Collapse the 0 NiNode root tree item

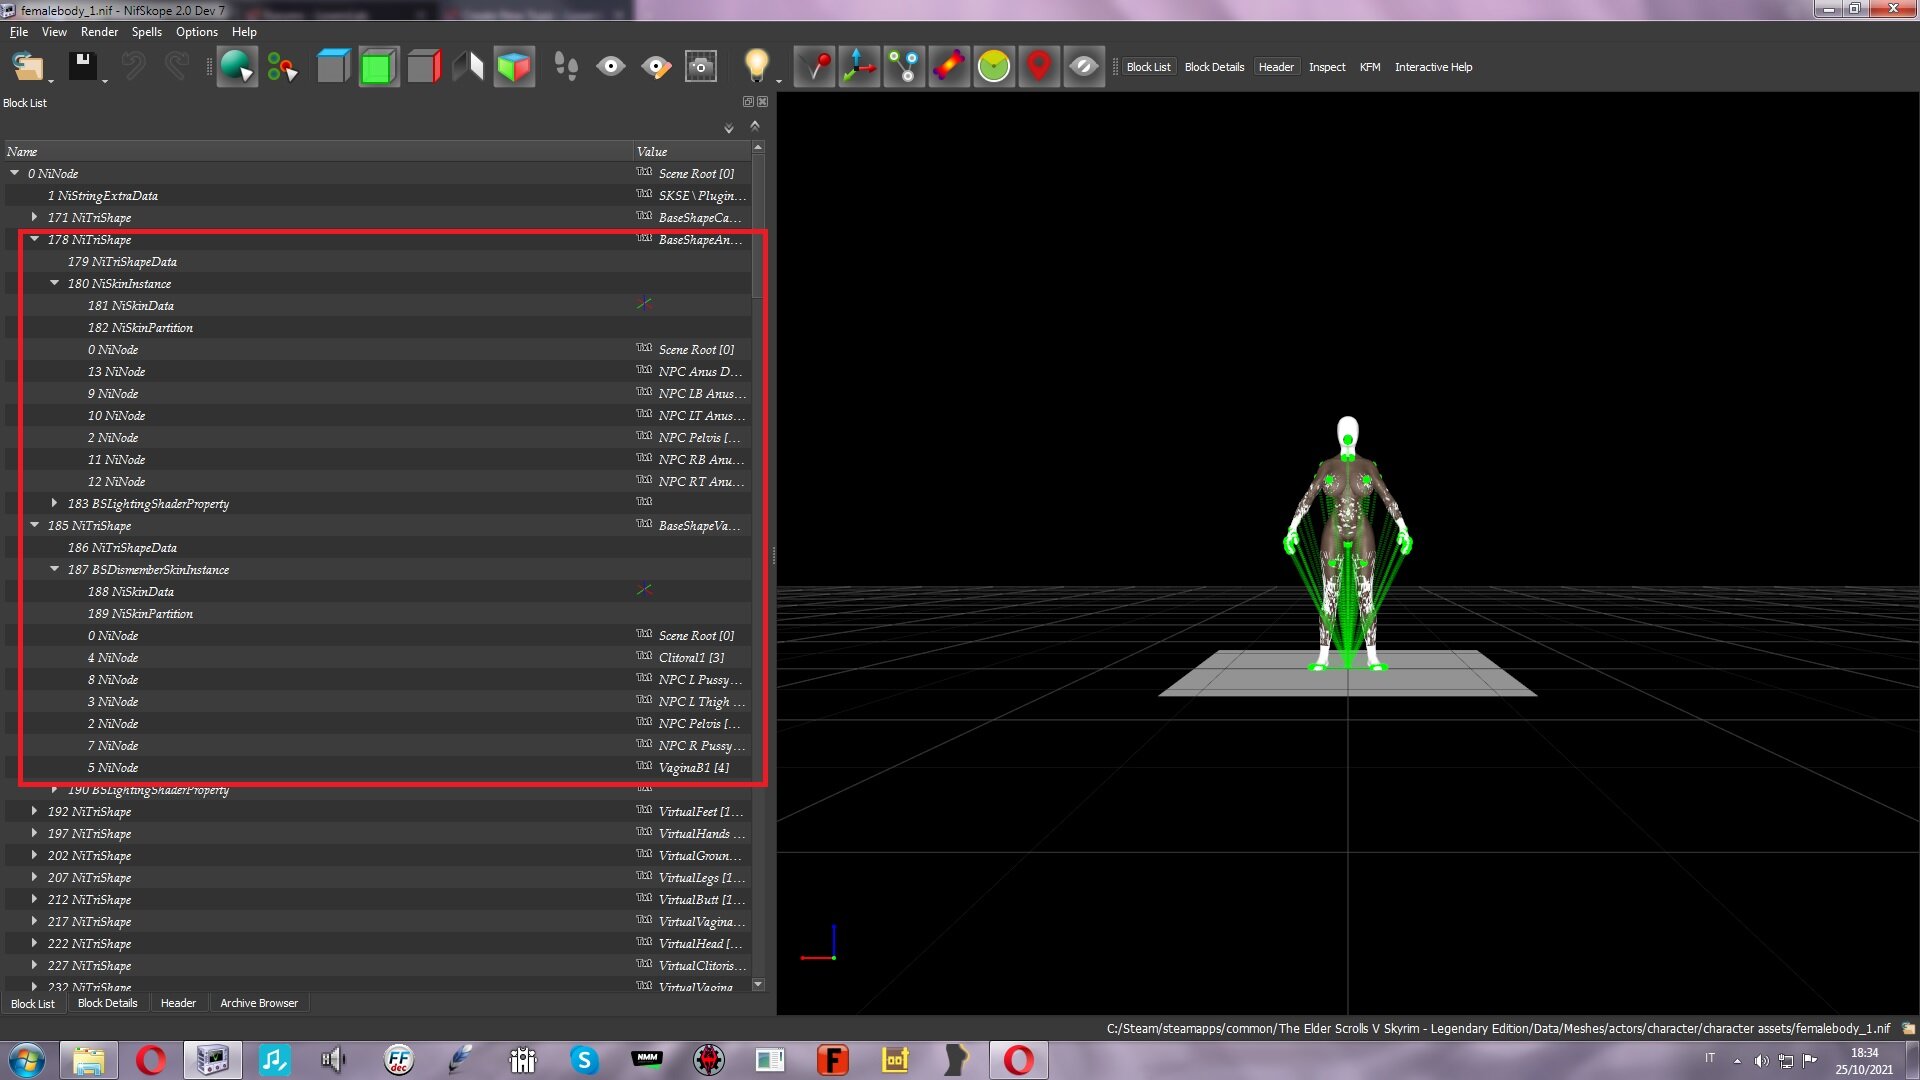click(15, 173)
